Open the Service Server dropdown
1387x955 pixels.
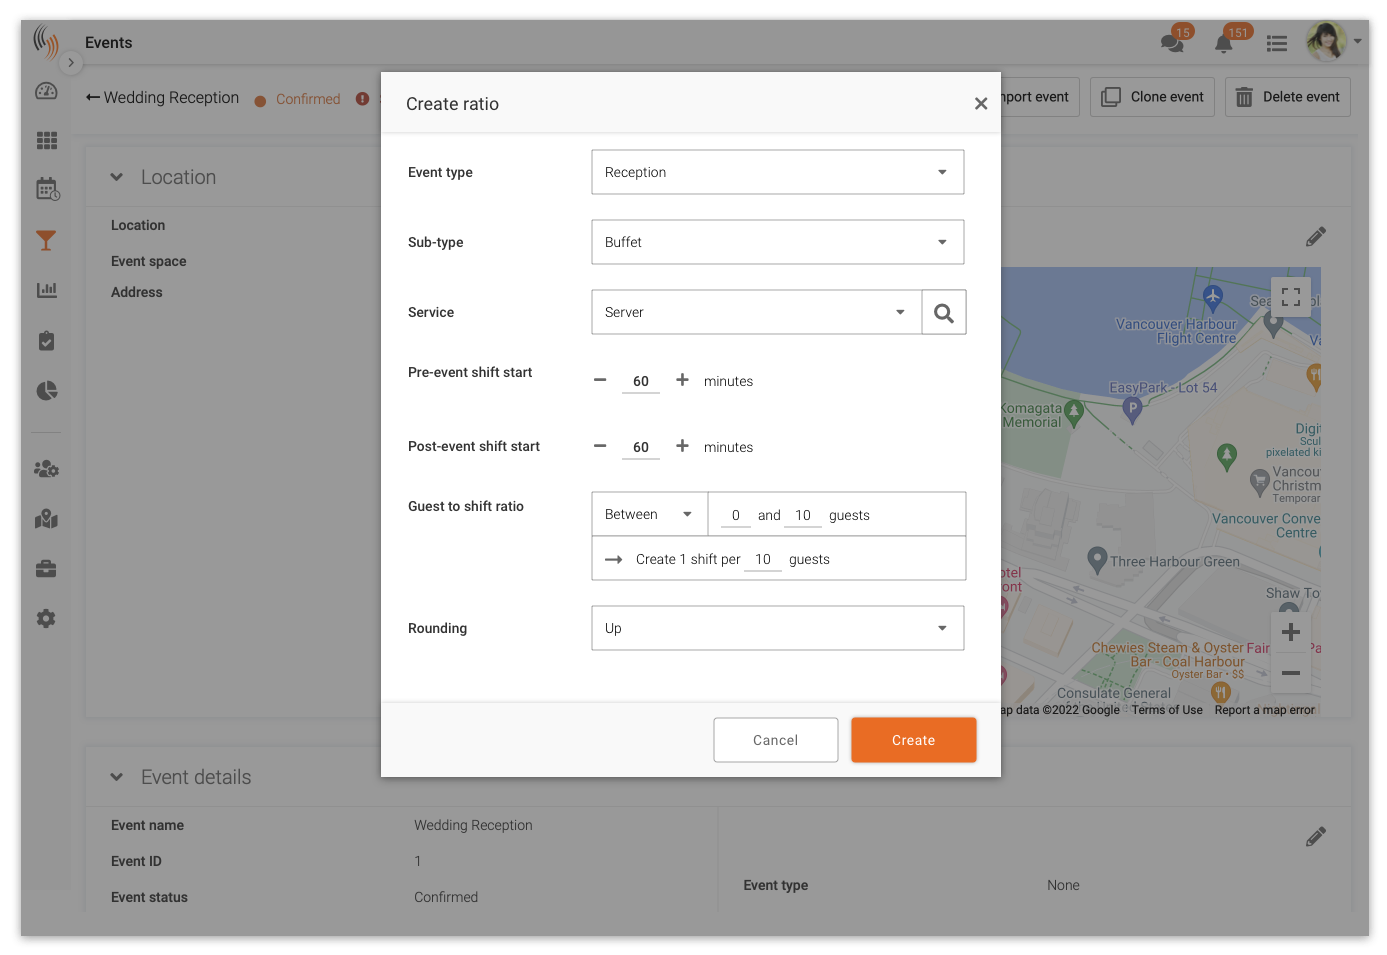[757, 312]
